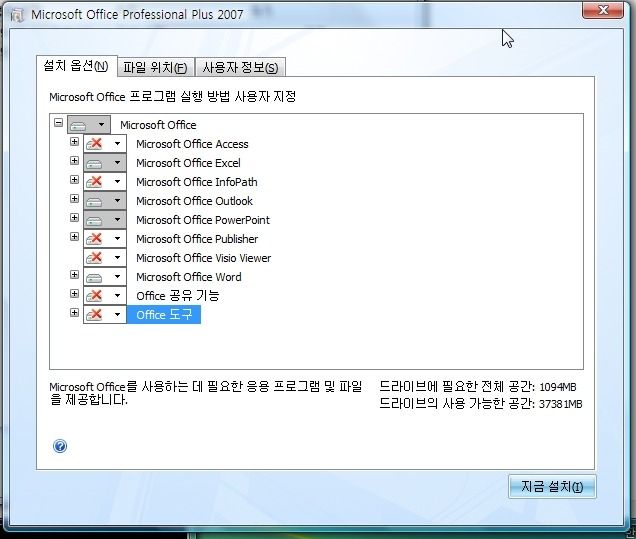
Task: Open the blue help question mark icon
Action: 60,446
